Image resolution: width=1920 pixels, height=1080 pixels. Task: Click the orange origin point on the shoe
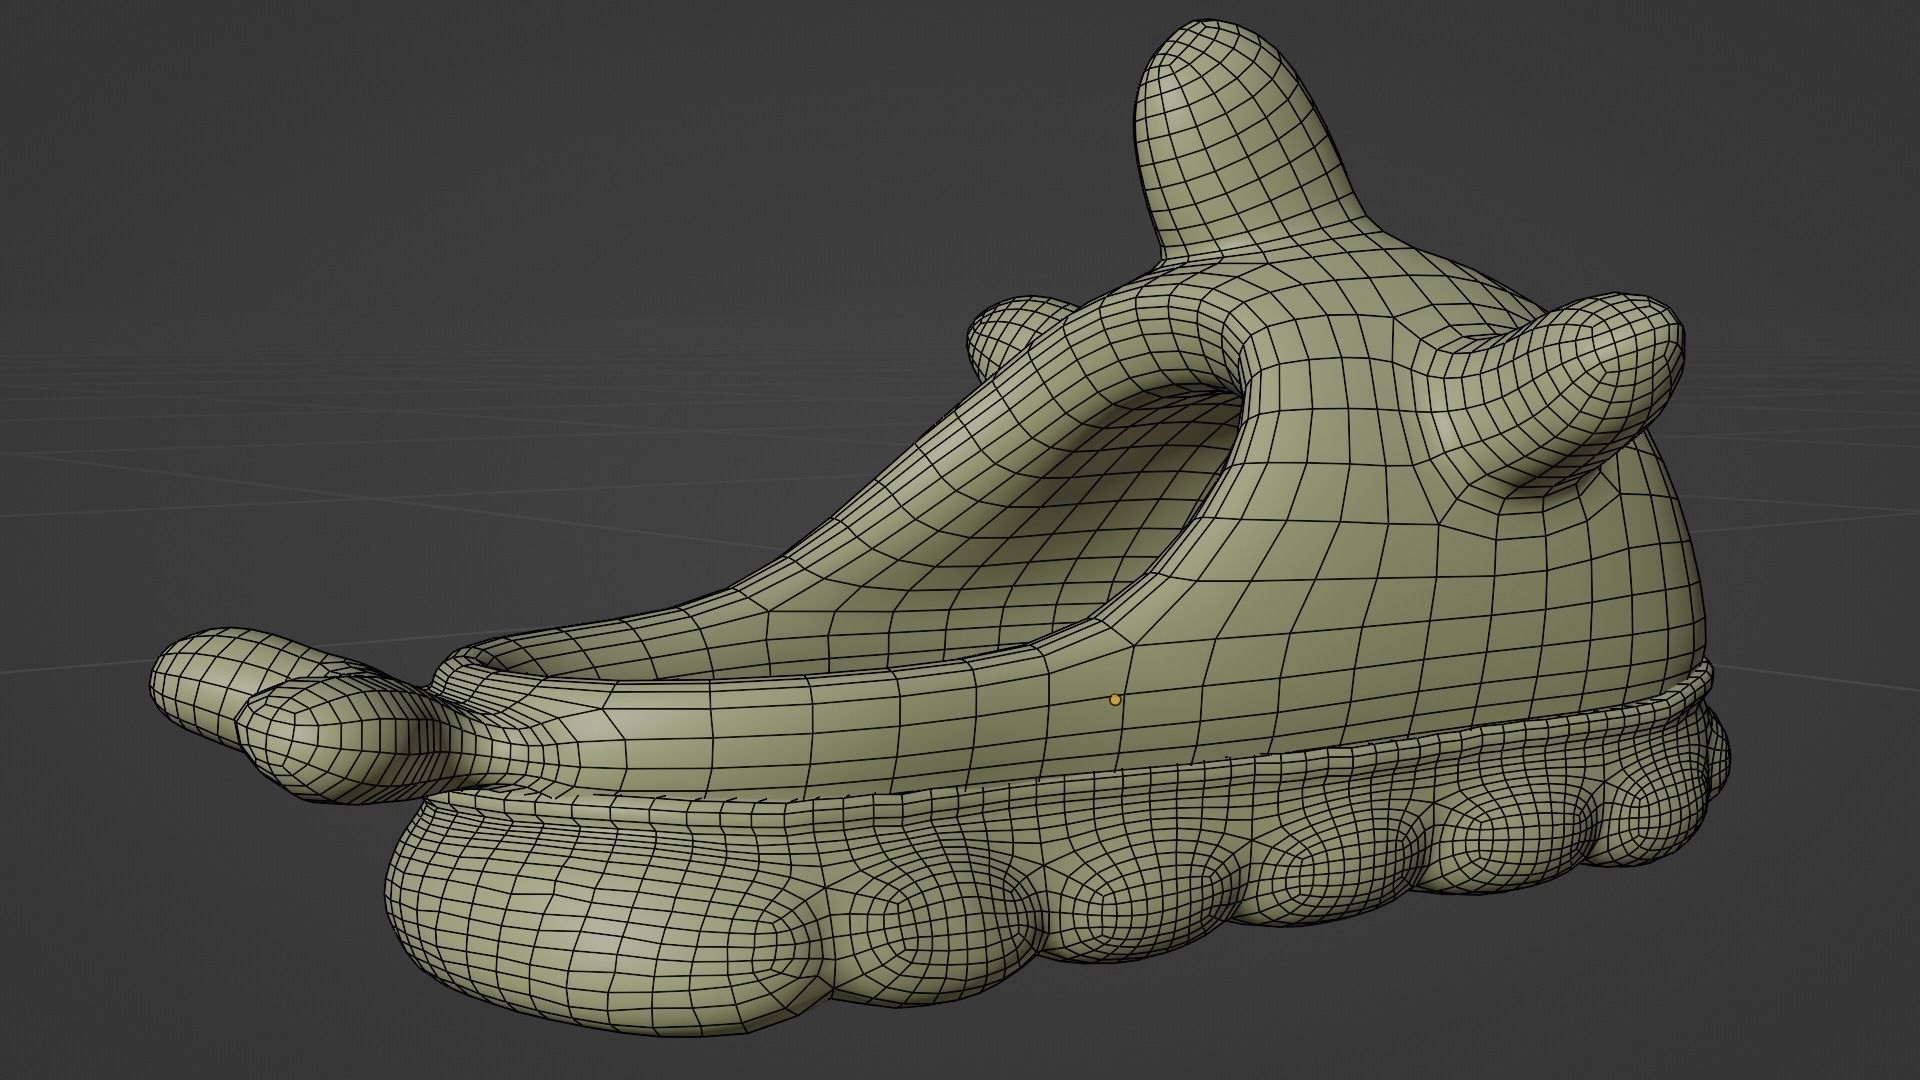(1115, 700)
